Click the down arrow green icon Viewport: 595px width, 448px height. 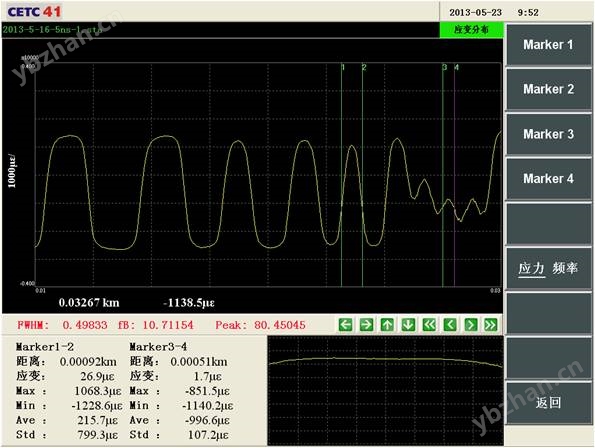(x=408, y=325)
